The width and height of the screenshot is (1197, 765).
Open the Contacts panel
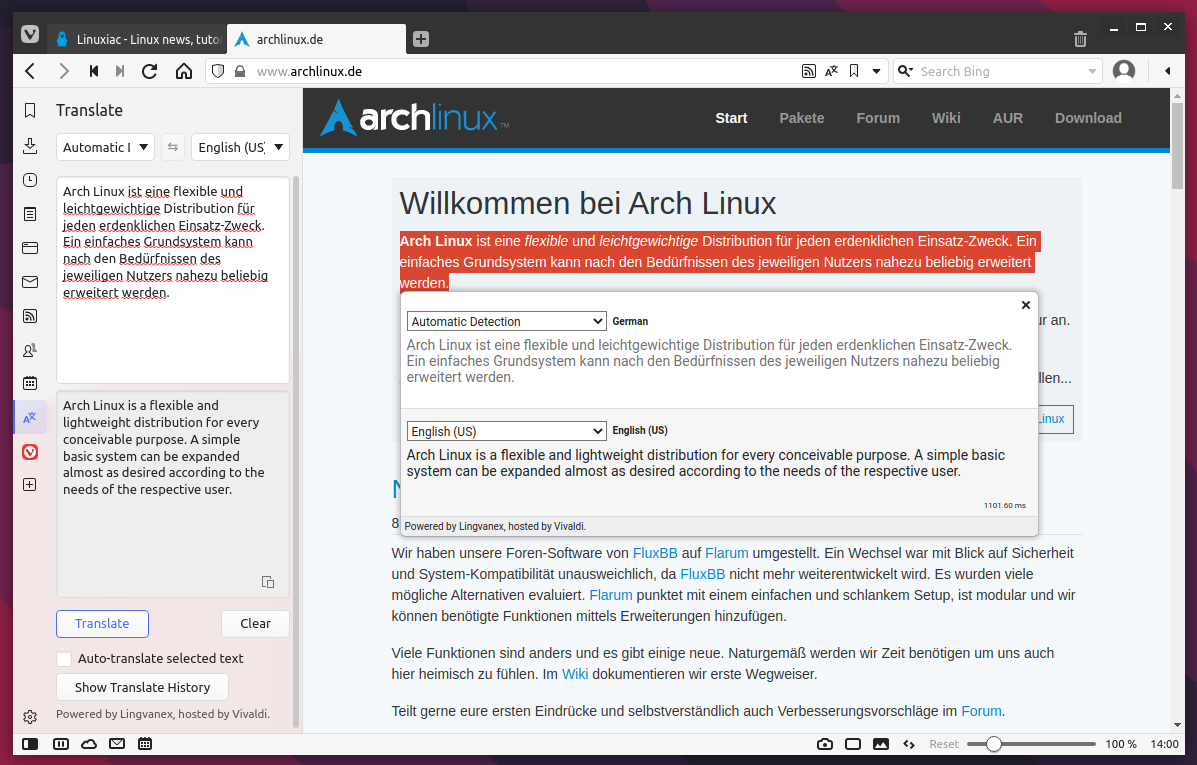(30, 350)
